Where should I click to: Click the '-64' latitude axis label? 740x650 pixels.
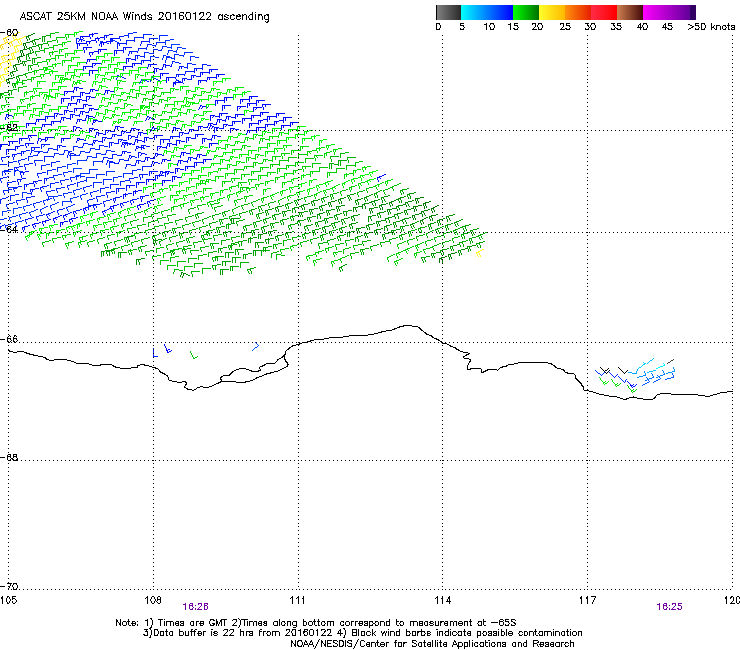[x=9, y=229]
